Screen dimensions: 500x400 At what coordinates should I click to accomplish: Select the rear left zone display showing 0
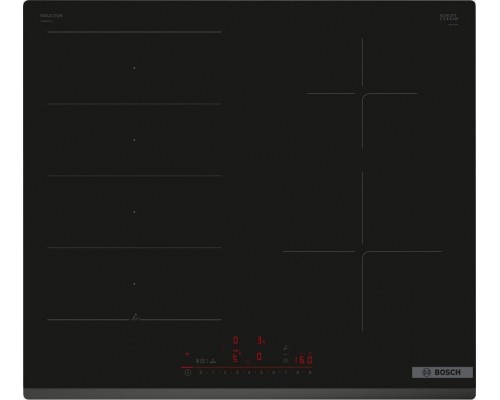click(x=236, y=340)
